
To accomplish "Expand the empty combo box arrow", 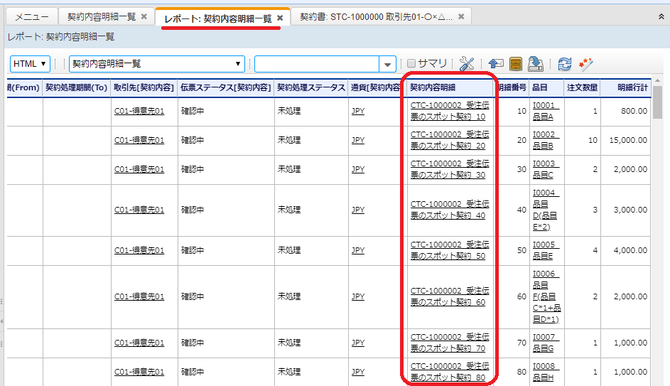I will [388, 64].
